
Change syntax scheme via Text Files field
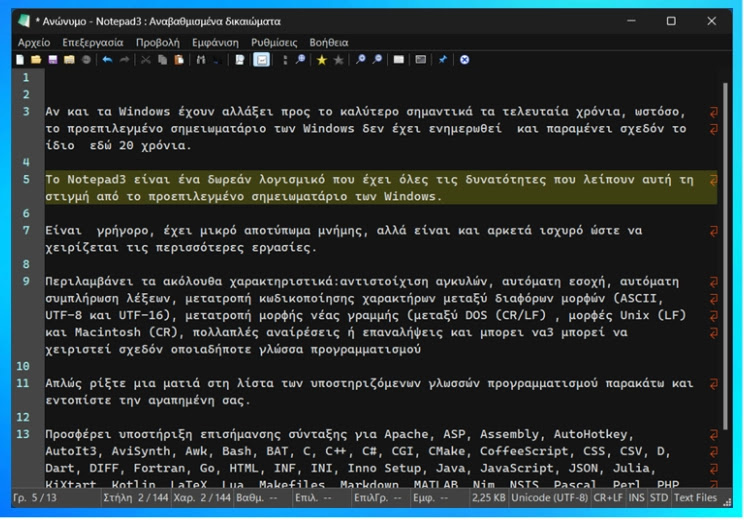click(x=696, y=498)
